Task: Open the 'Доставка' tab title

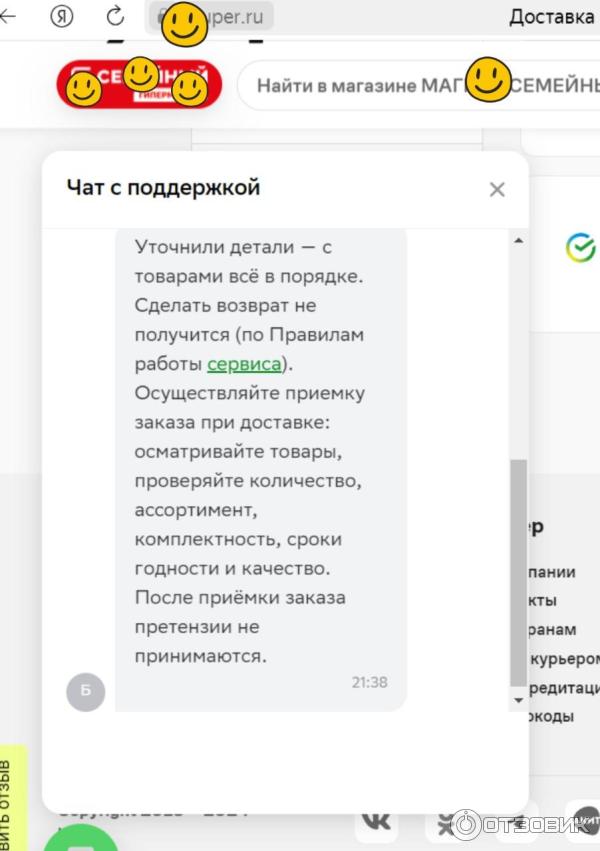Action: pyautogui.click(x=551, y=17)
